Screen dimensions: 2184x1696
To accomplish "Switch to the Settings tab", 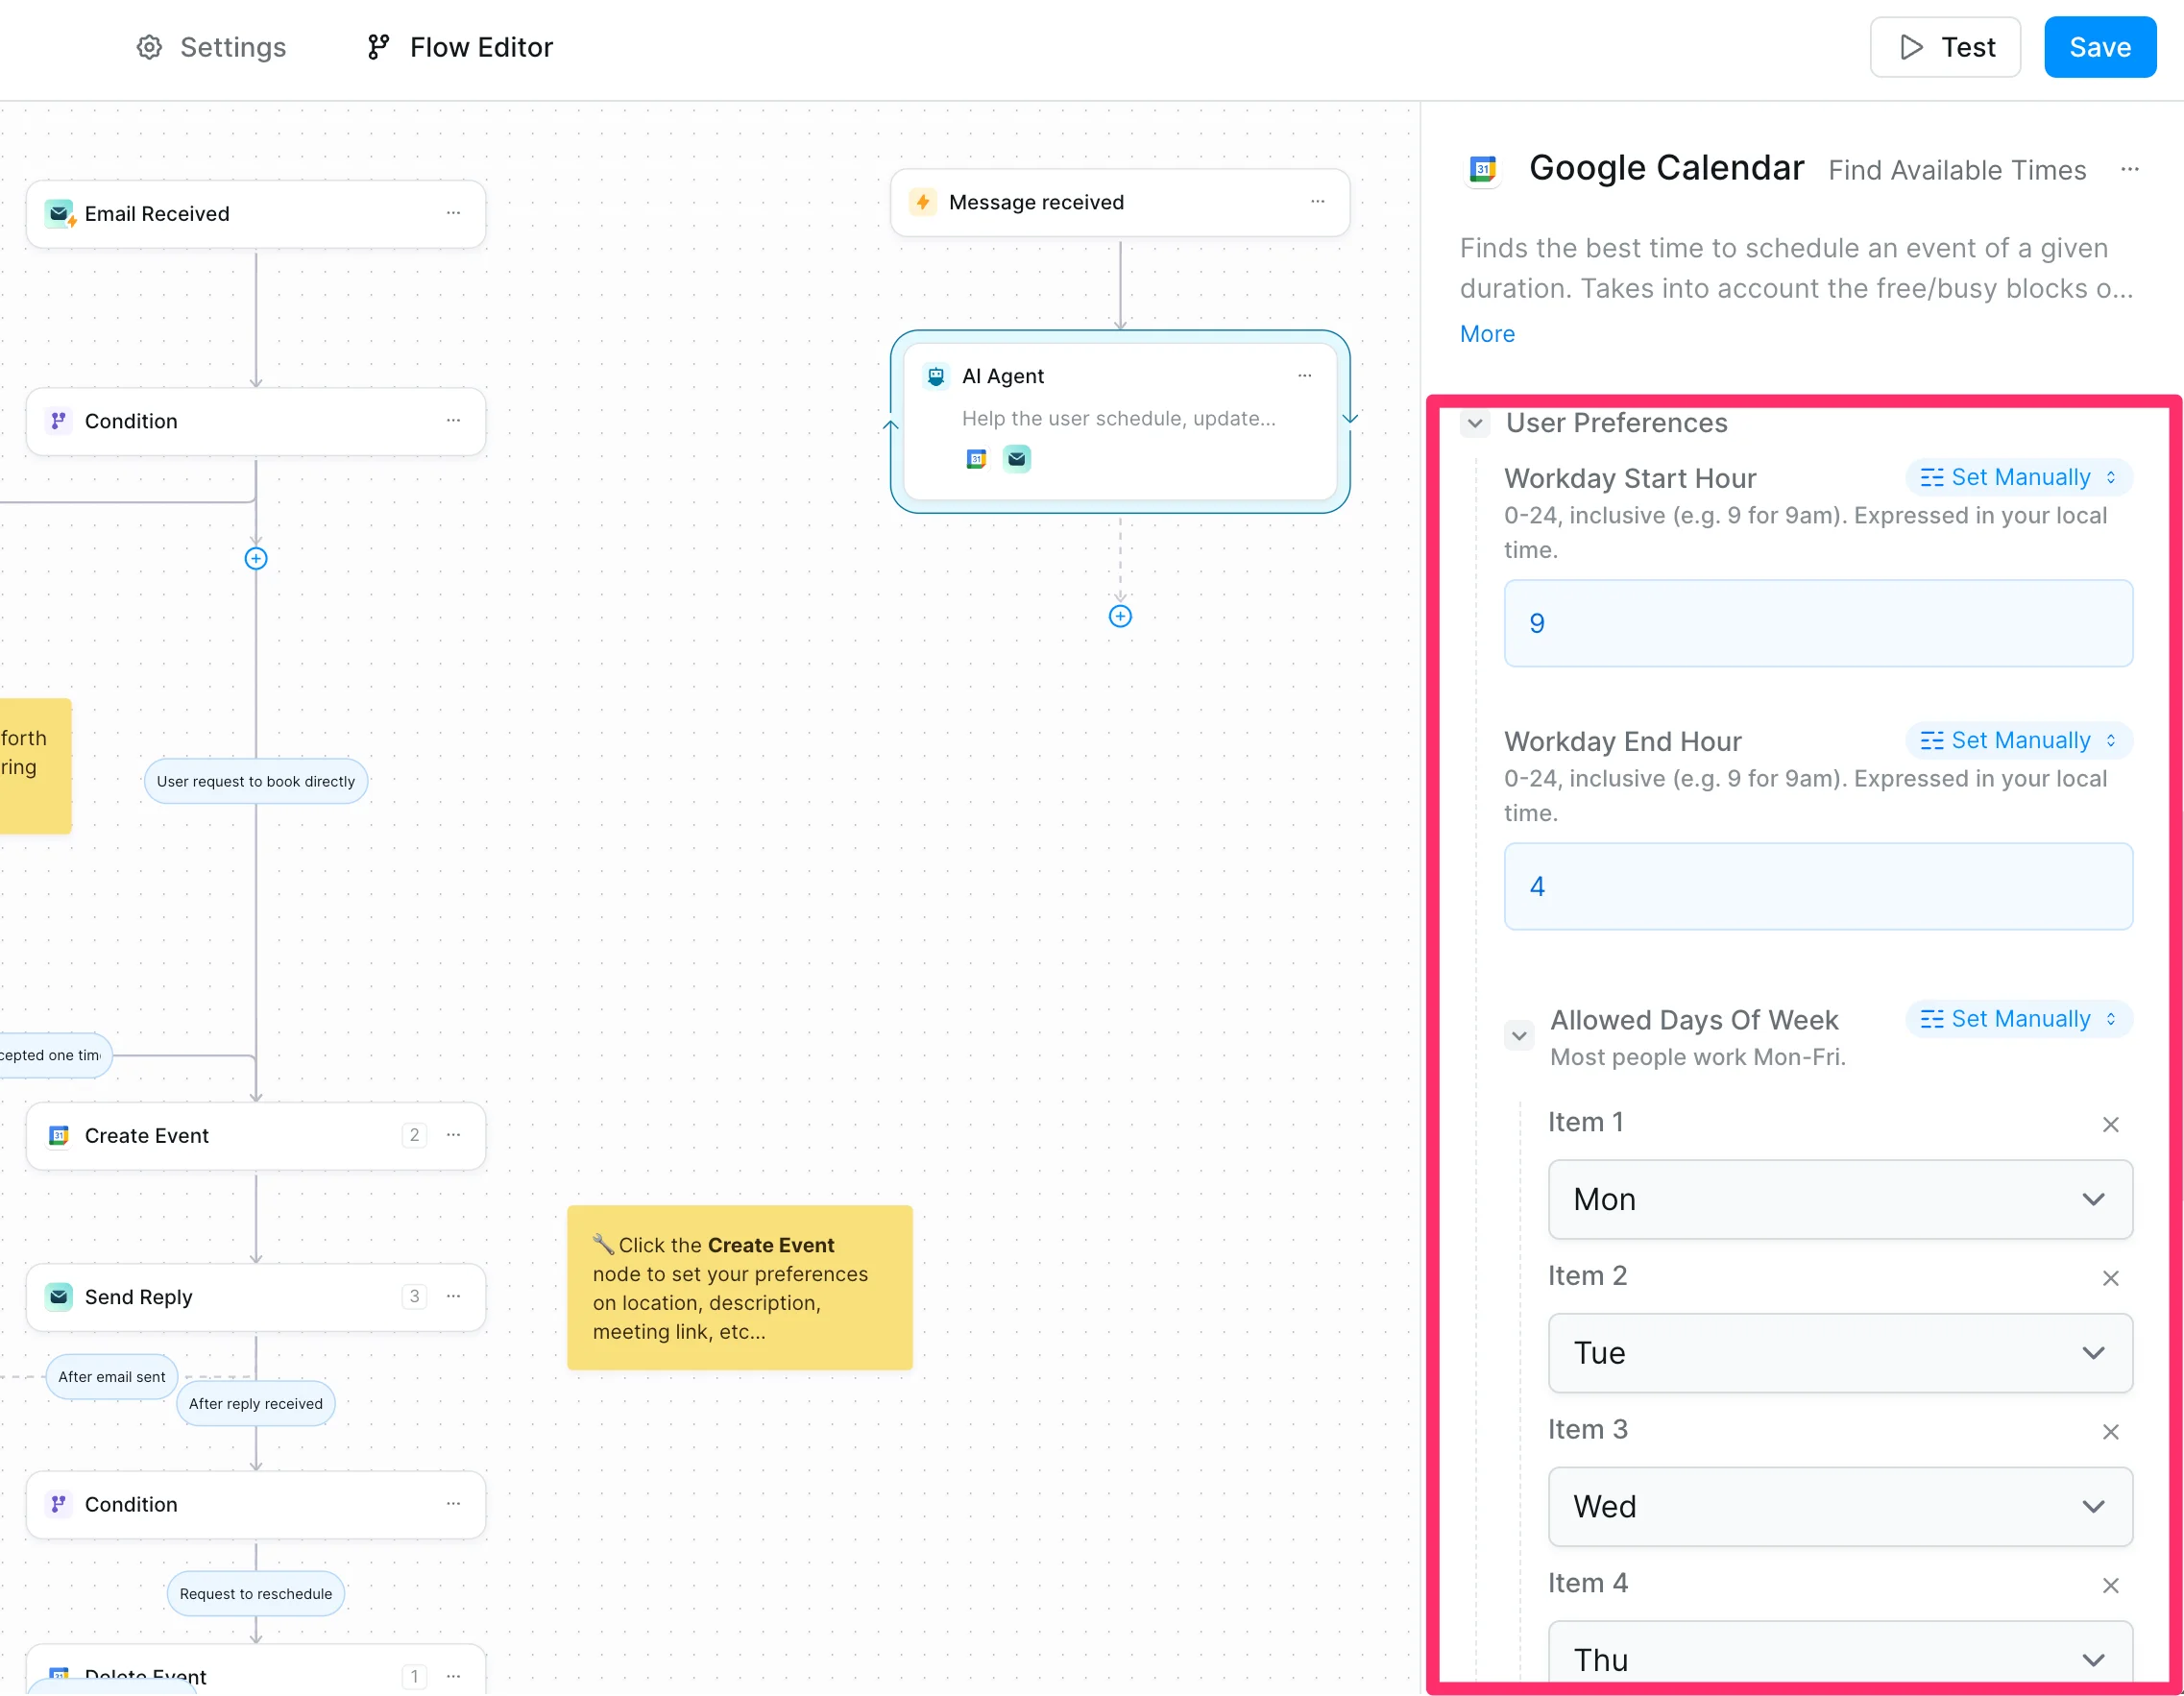I will coord(211,47).
